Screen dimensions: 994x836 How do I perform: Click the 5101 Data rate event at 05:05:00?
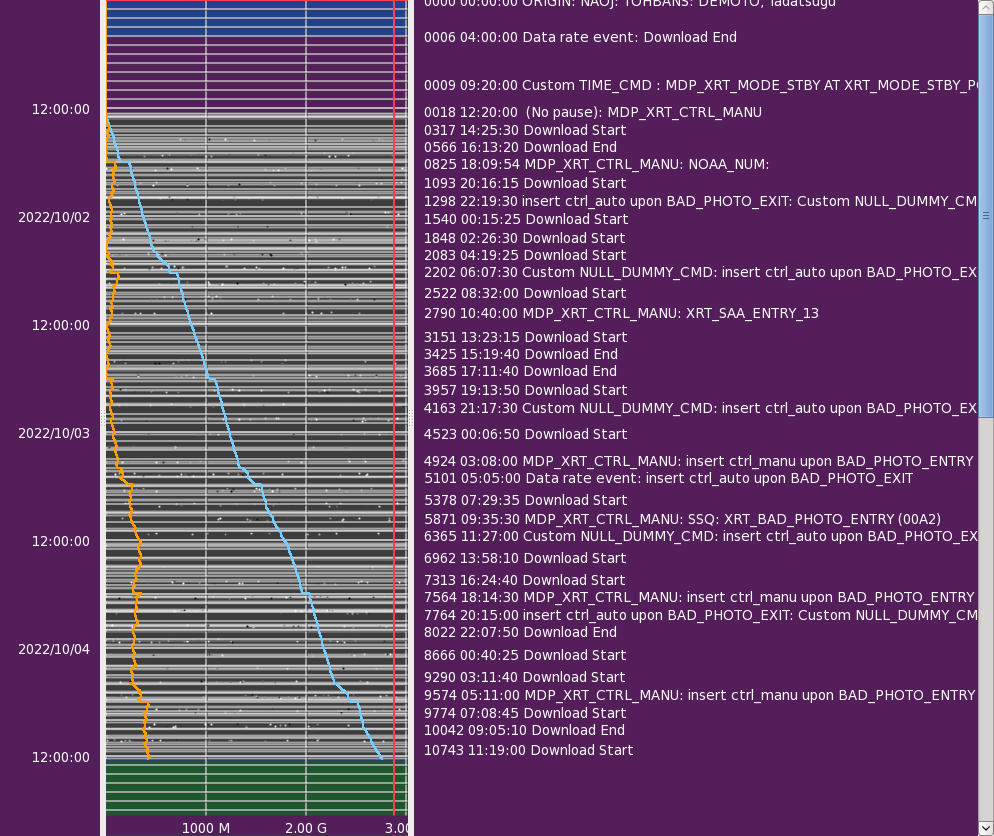668,478
